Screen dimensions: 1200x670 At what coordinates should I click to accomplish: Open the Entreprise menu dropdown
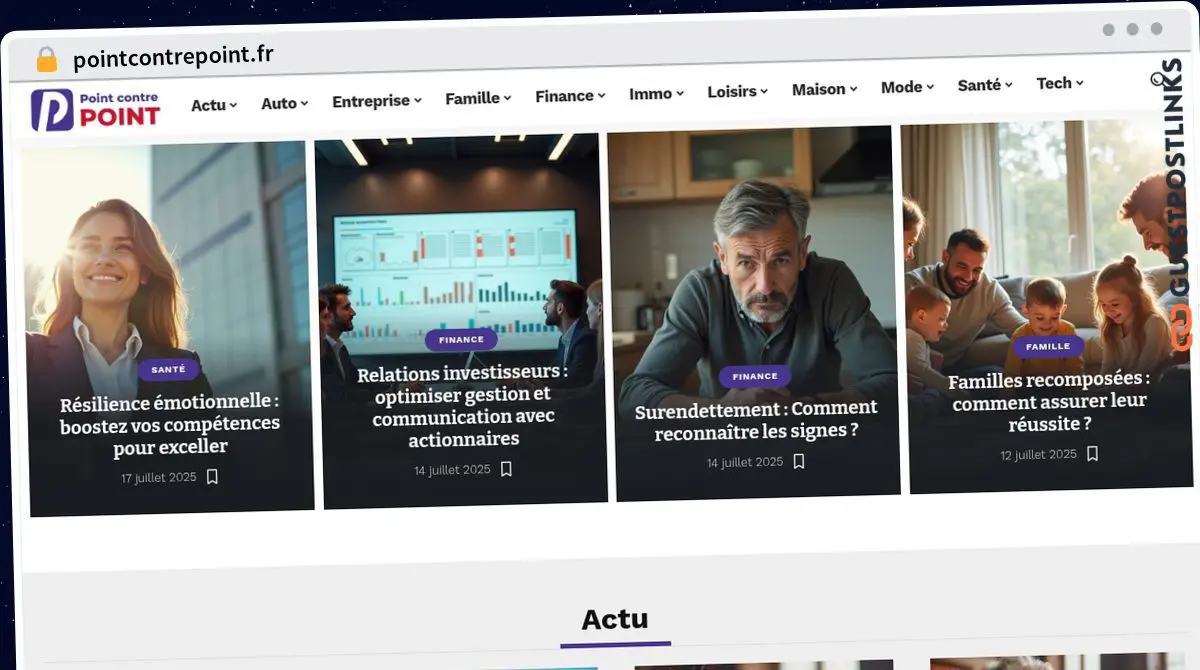point(376,101)
